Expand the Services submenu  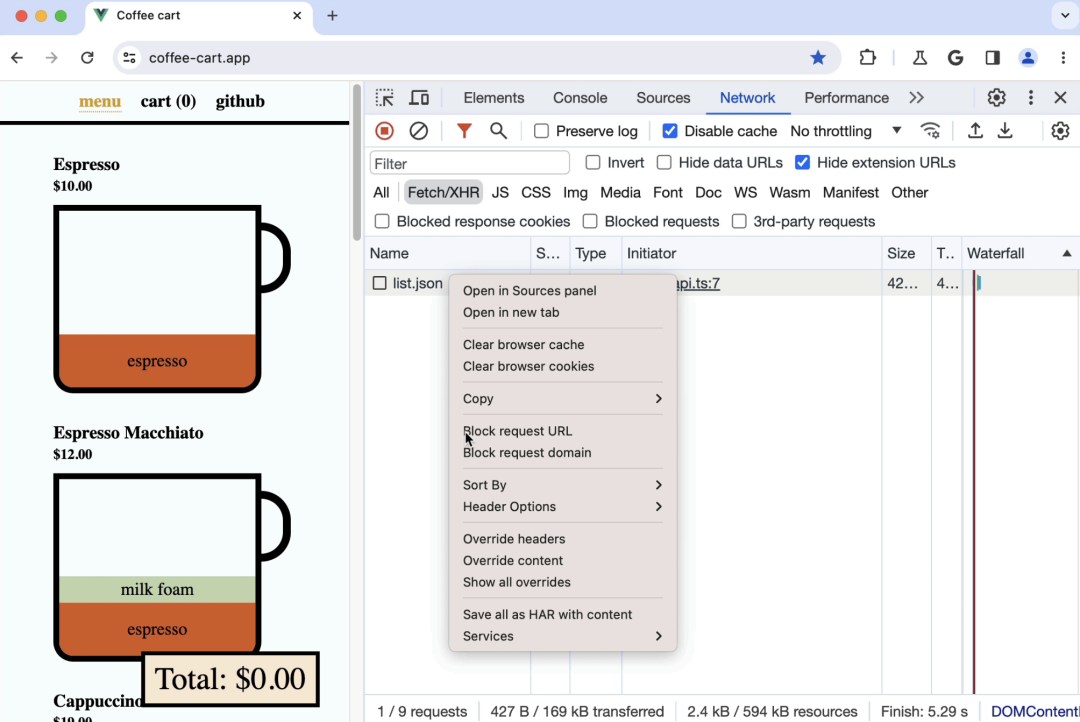tap(562, 636)
